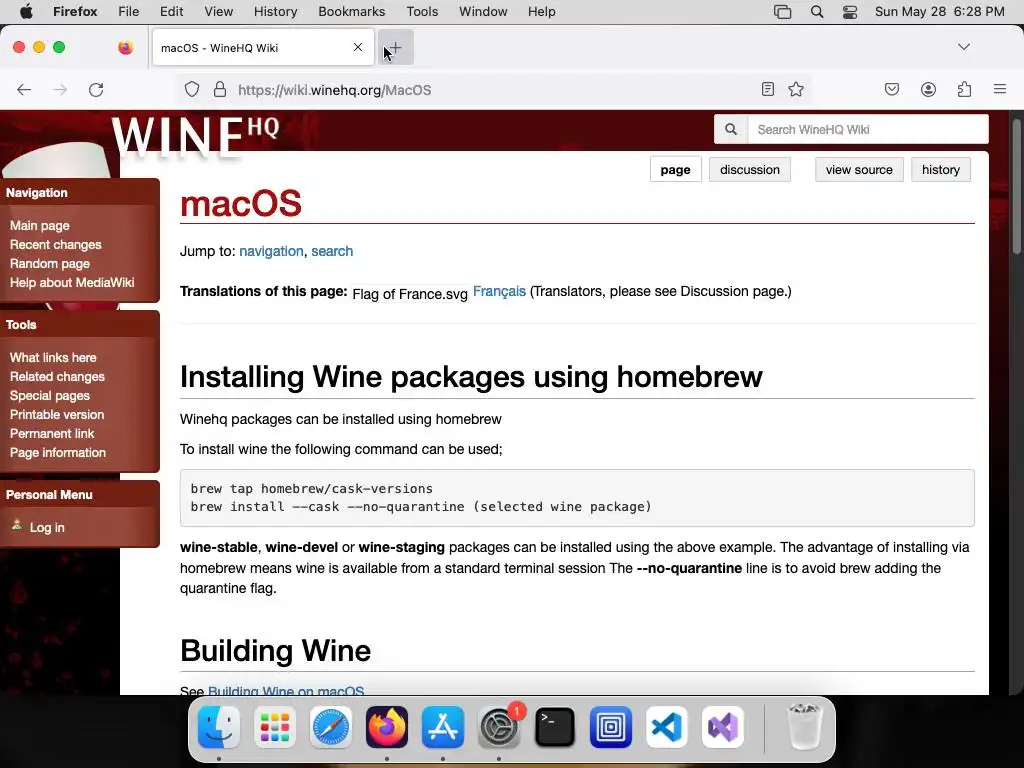1024x768 pixels.
Task: Open the Français translation link
Action: (499, 291)
